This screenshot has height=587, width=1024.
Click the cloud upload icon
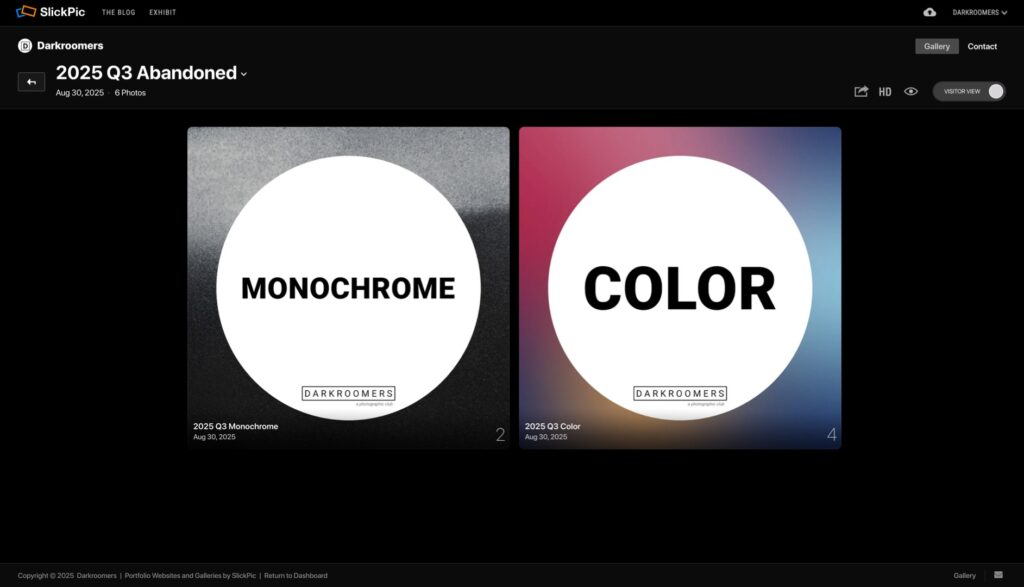[x=929, y=12]
